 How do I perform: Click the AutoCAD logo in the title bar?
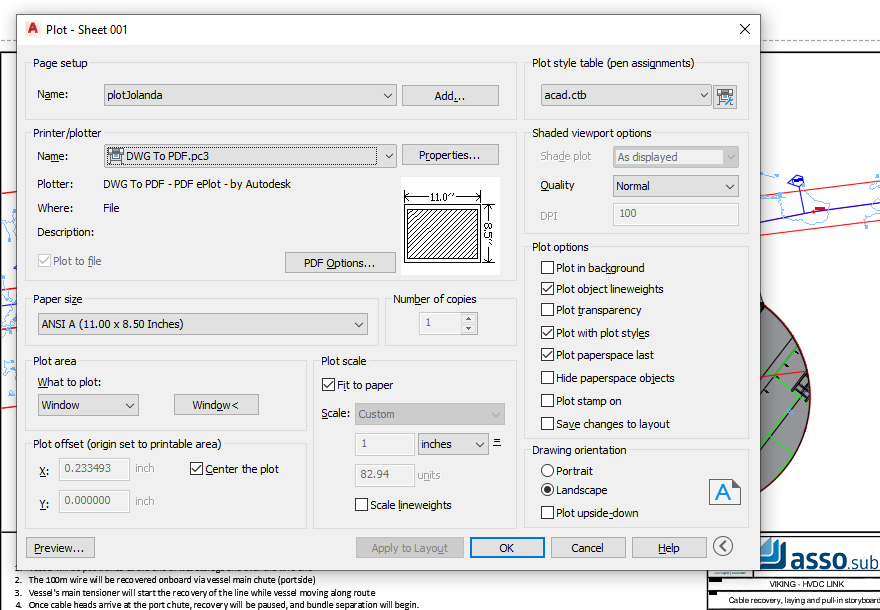(x=33, y=29)
